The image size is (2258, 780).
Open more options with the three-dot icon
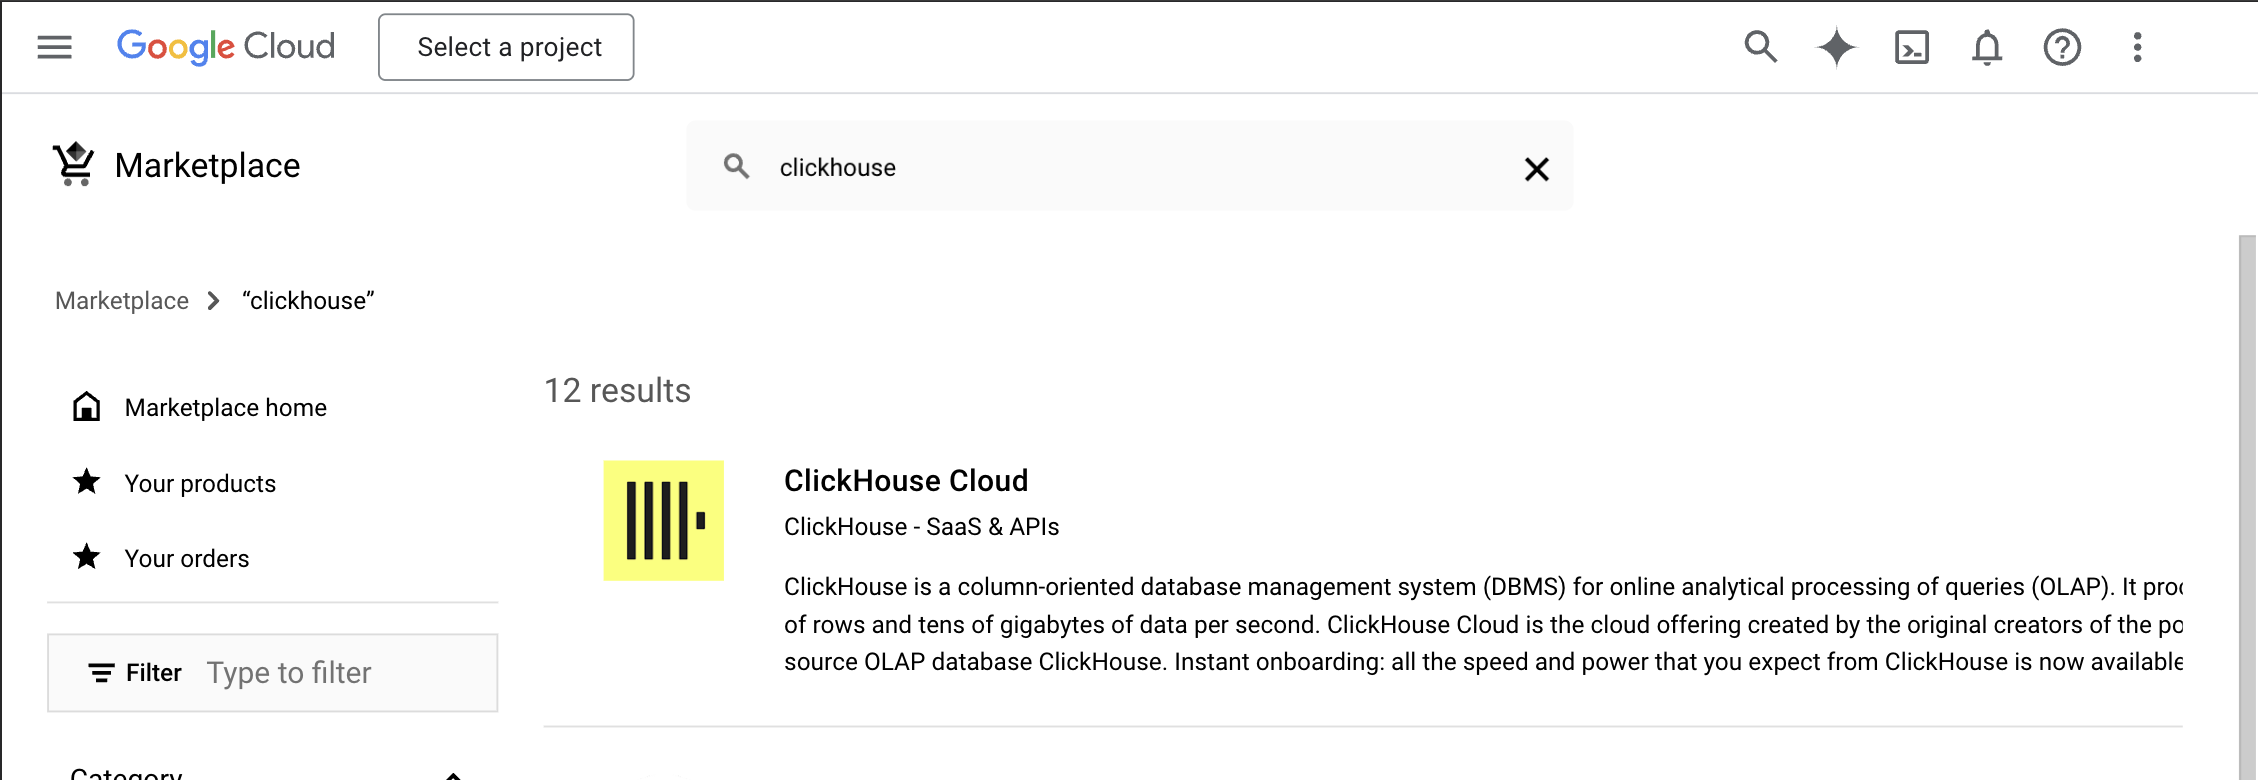[2137, 47]
